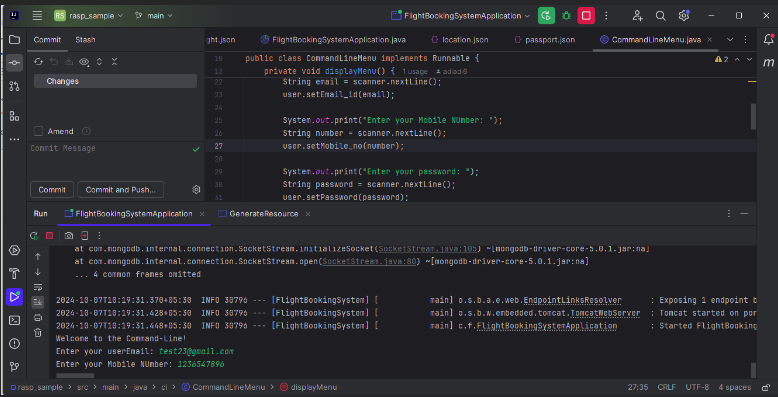The height and width of the screenshot is (397, 778).
Task: Open the Notifications bell
Action: [769, 40]
